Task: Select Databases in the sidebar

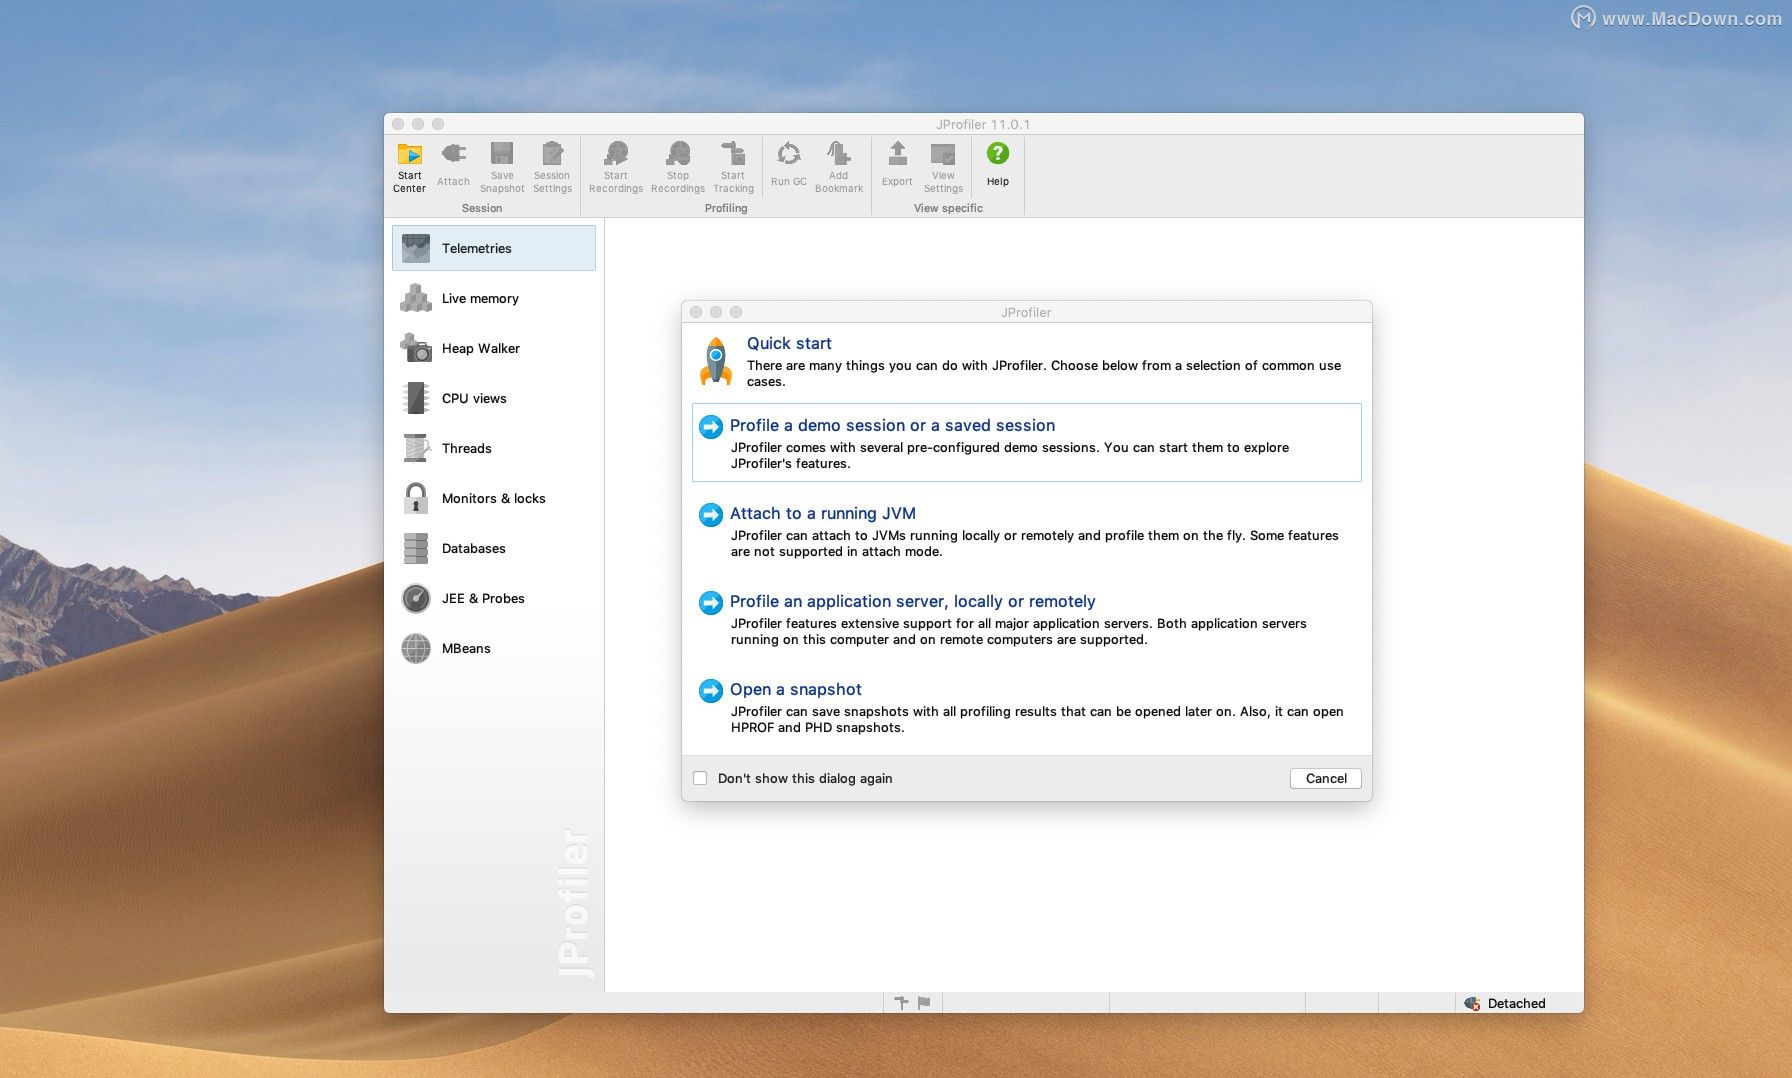Action: tap(494, 548)
